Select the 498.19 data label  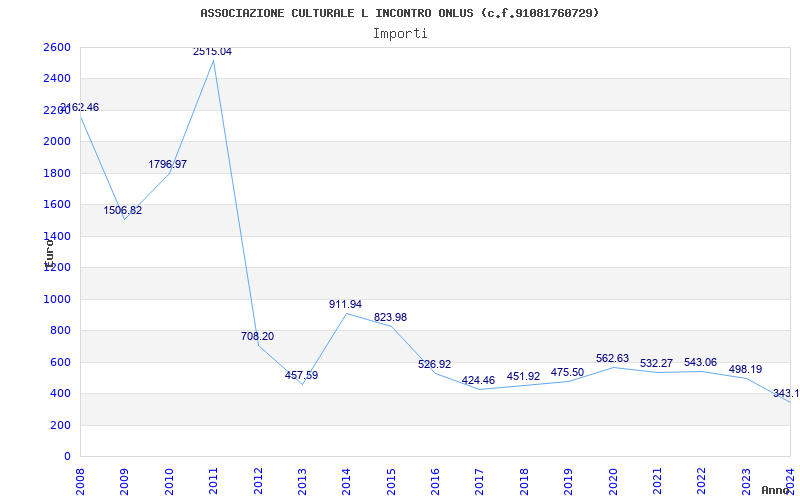click(745, 369)
